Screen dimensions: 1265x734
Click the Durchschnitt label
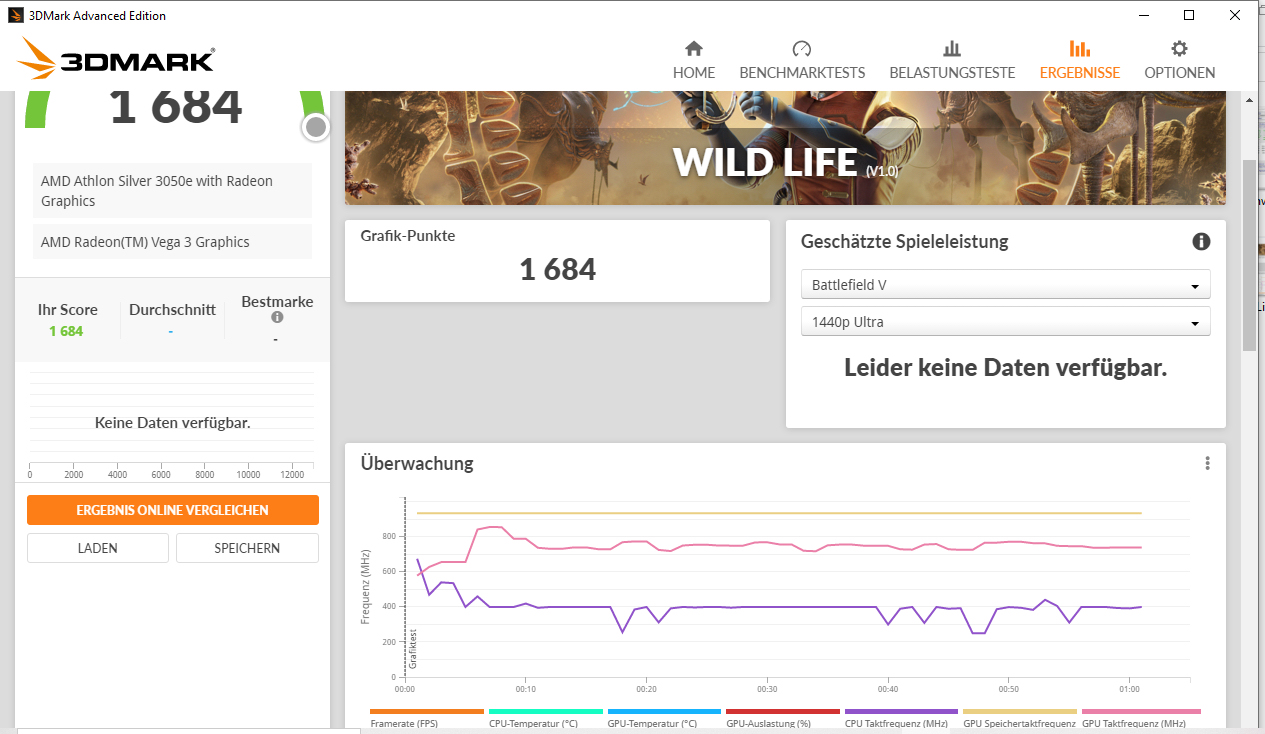(172, 310)
